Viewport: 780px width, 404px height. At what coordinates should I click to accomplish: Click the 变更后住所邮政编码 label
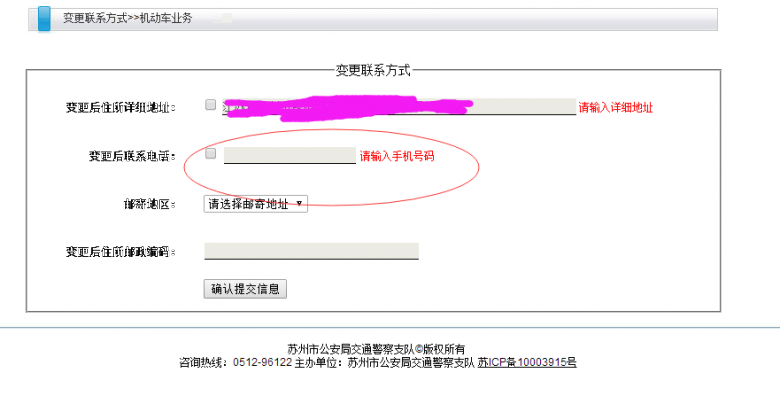[120, 252]
